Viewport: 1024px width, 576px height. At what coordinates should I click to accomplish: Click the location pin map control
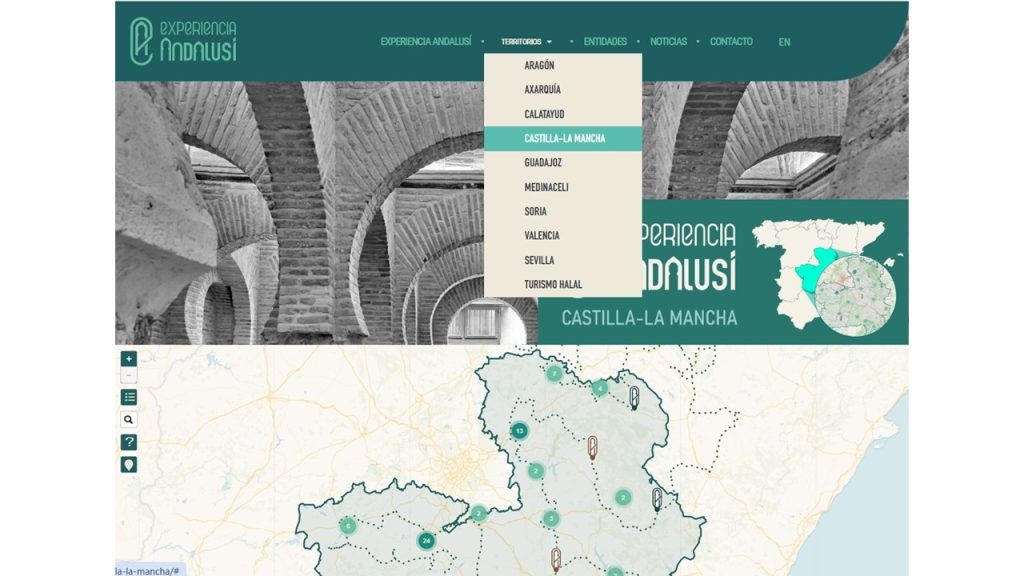(x=129, y=465)
